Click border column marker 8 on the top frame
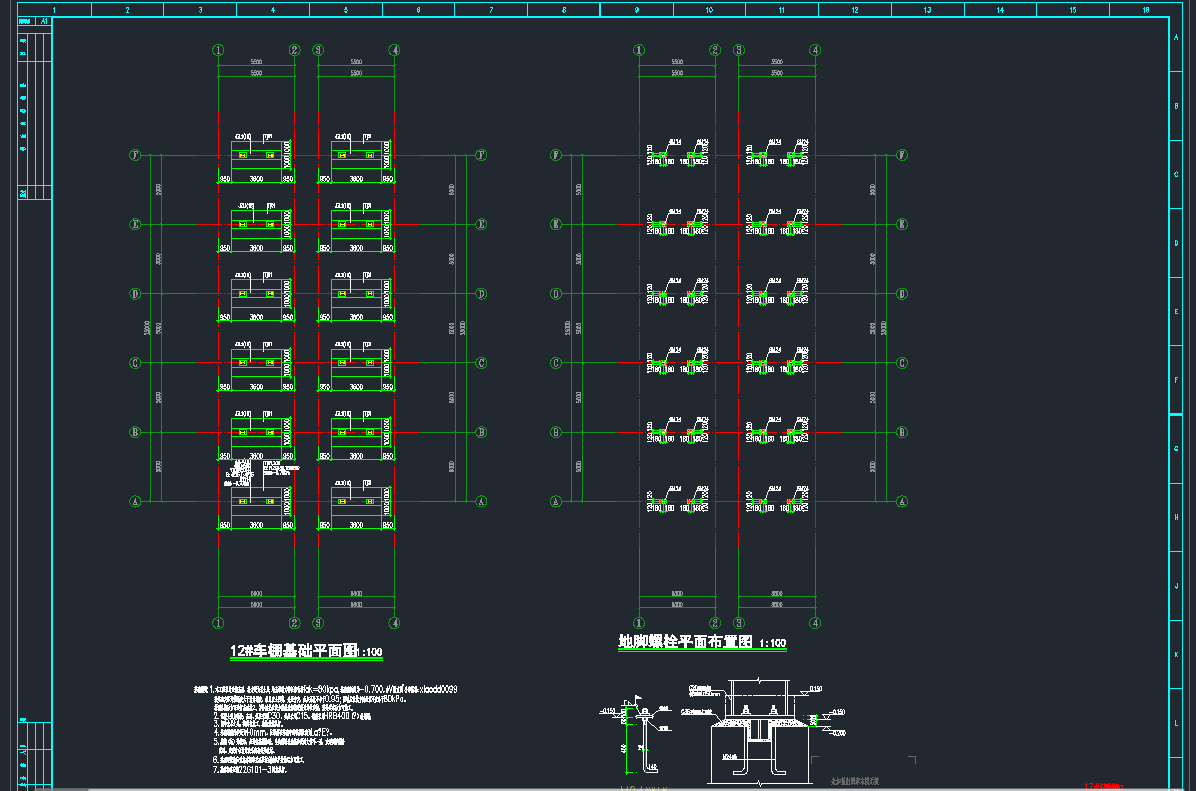This screenshot has width=1196, height=791. coord(564,10)
